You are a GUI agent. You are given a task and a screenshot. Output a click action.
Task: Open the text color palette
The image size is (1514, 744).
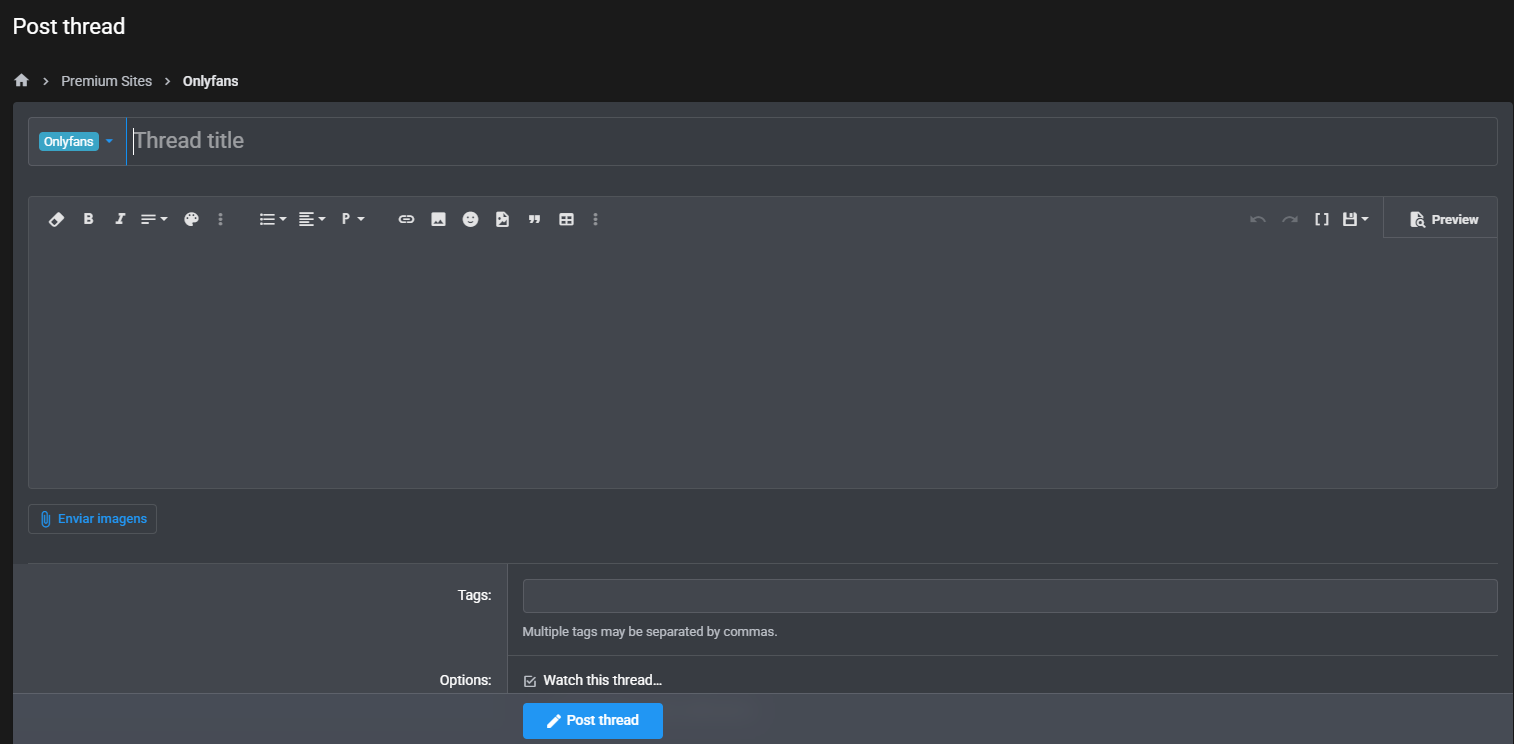[x=192, y=219]
